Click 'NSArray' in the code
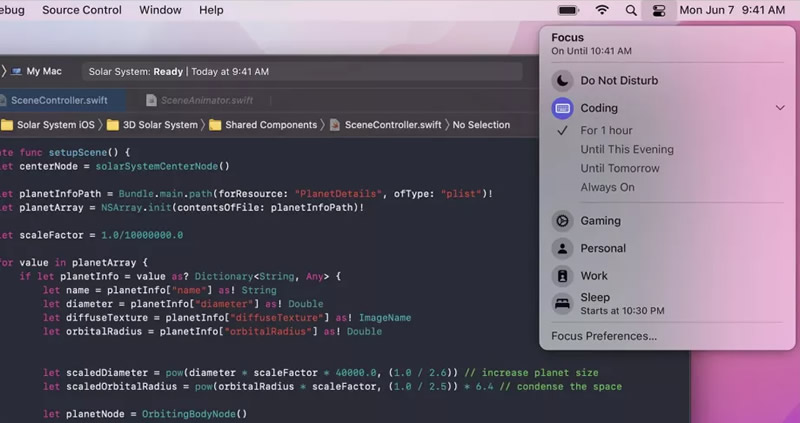Viewport: 800px width, 423px height. tap(121, 208)
